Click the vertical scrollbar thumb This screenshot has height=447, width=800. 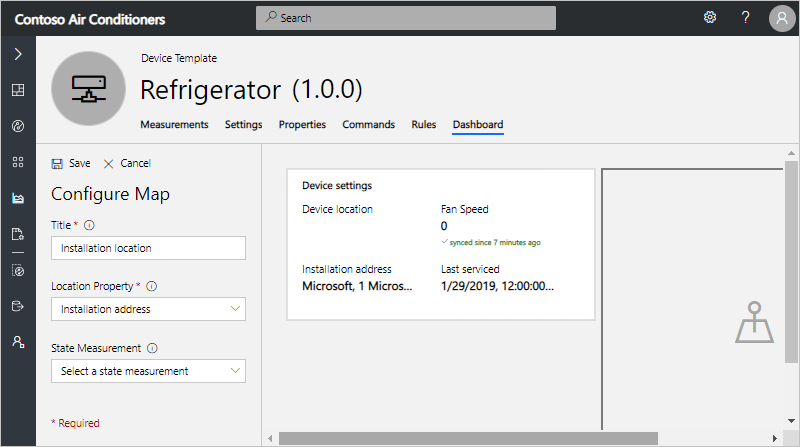point(791,262)
